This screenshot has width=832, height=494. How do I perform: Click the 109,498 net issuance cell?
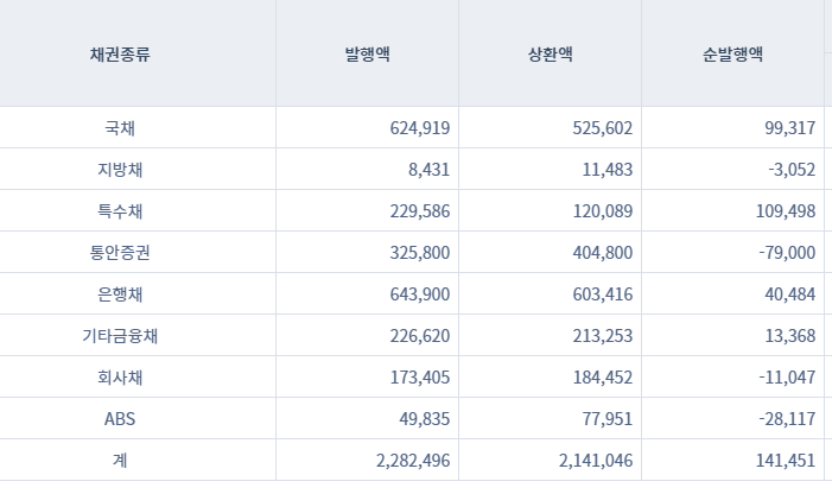click(x=785, y=211)
